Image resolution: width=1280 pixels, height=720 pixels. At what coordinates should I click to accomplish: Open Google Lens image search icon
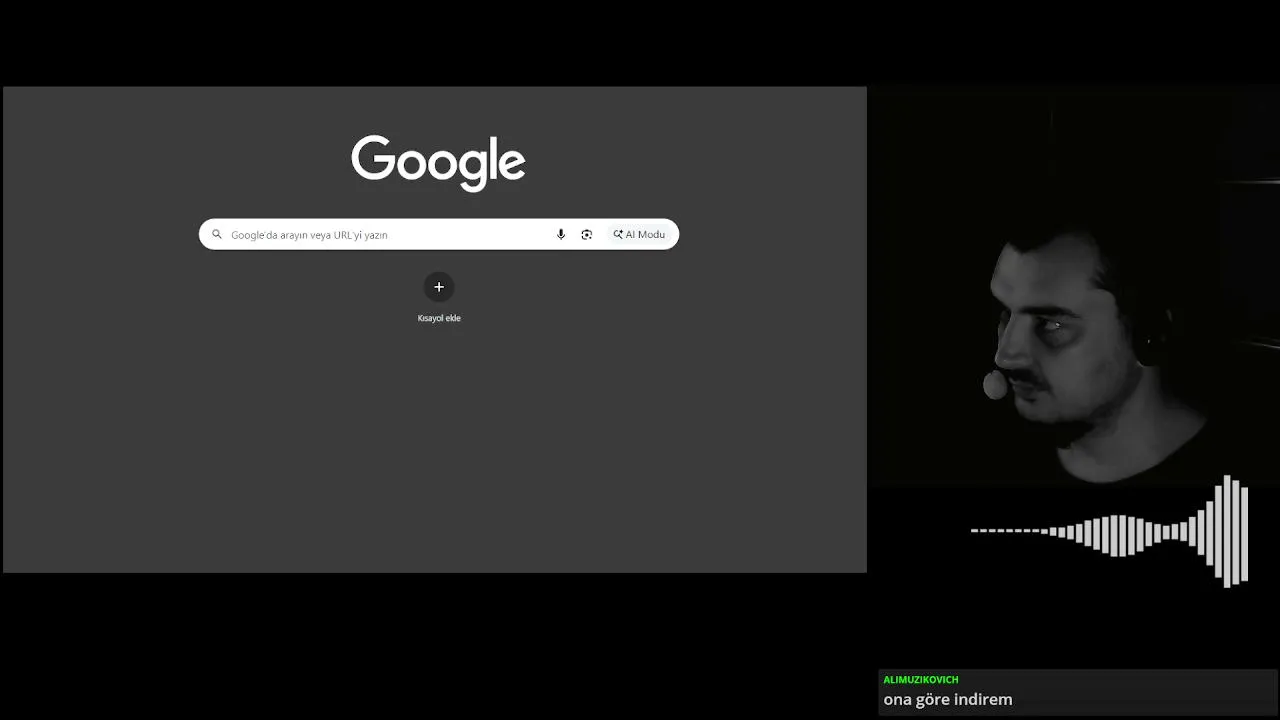(587, 235)
